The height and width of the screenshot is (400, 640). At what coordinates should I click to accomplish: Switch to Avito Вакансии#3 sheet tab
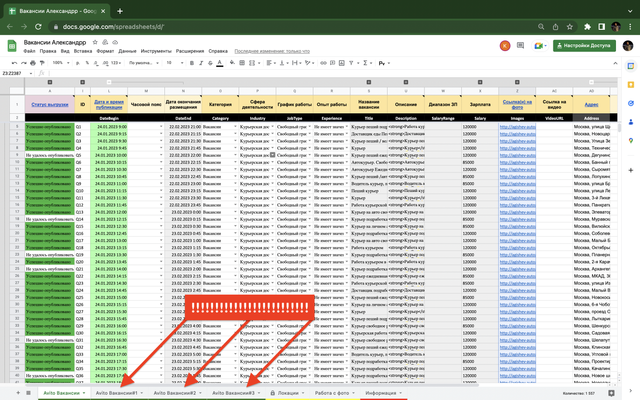pos(236,393)
